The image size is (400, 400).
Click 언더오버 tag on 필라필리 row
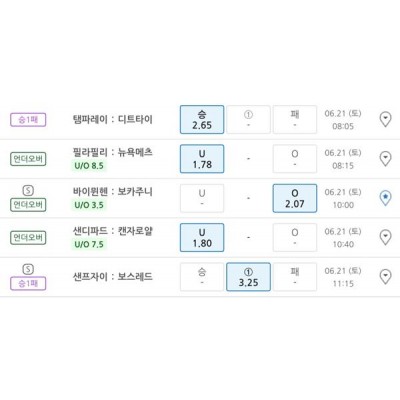28,159
